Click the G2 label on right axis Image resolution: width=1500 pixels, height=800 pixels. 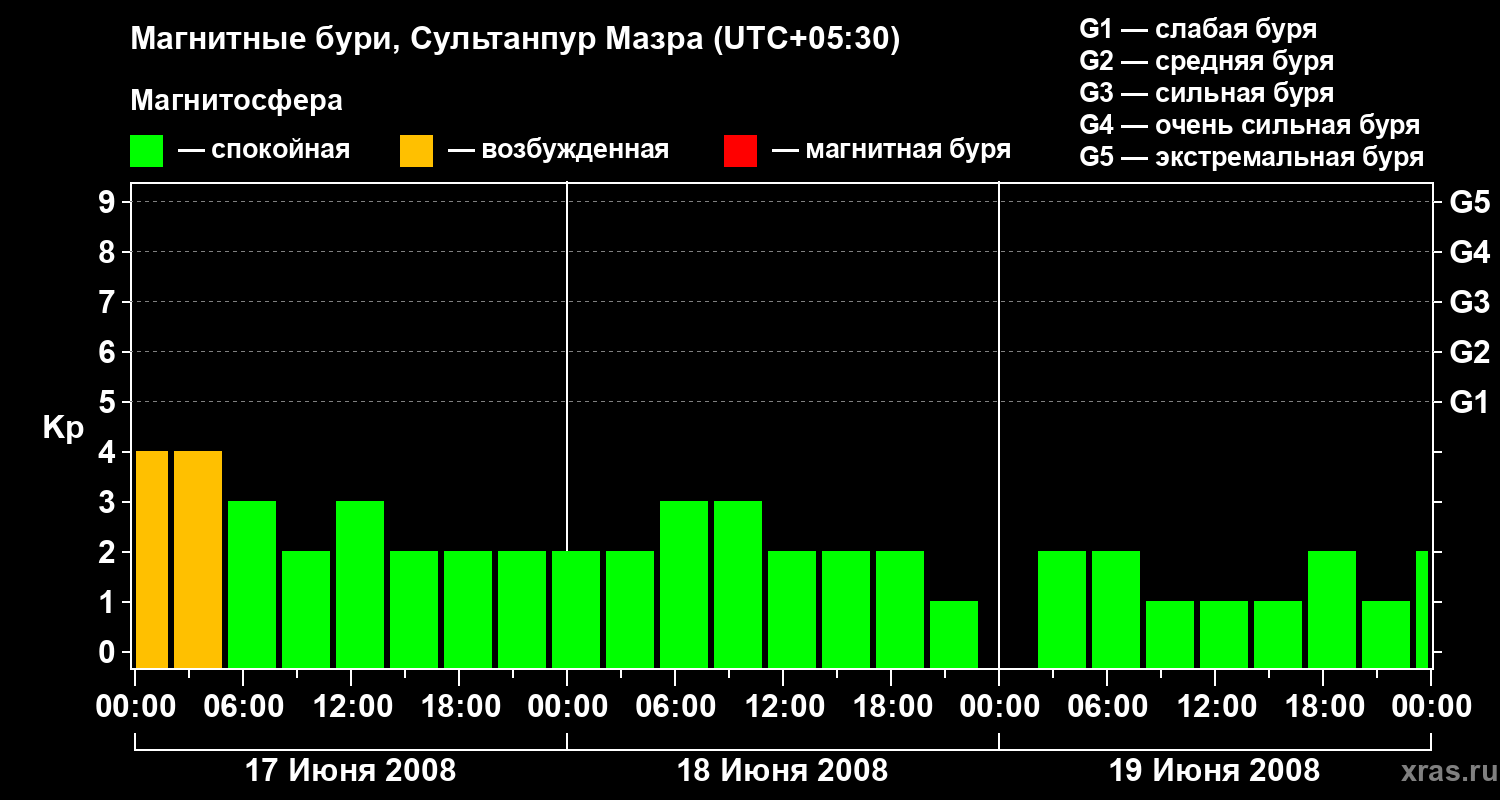(1470, 352)
